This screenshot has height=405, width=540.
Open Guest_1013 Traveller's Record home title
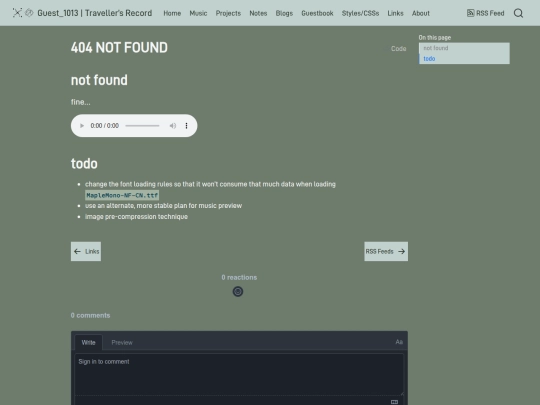coord(95,13)
